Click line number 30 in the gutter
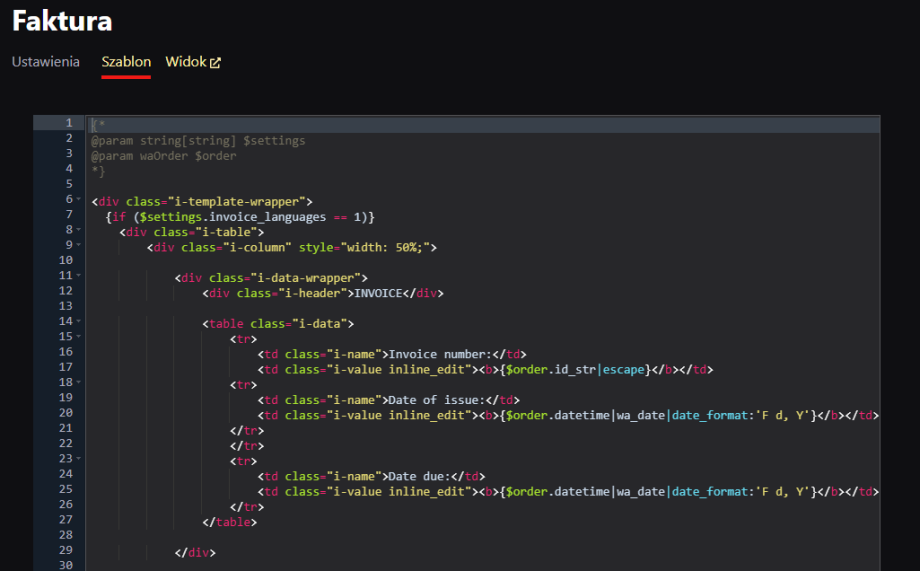The image size is (920, 571). pos(65,566)
